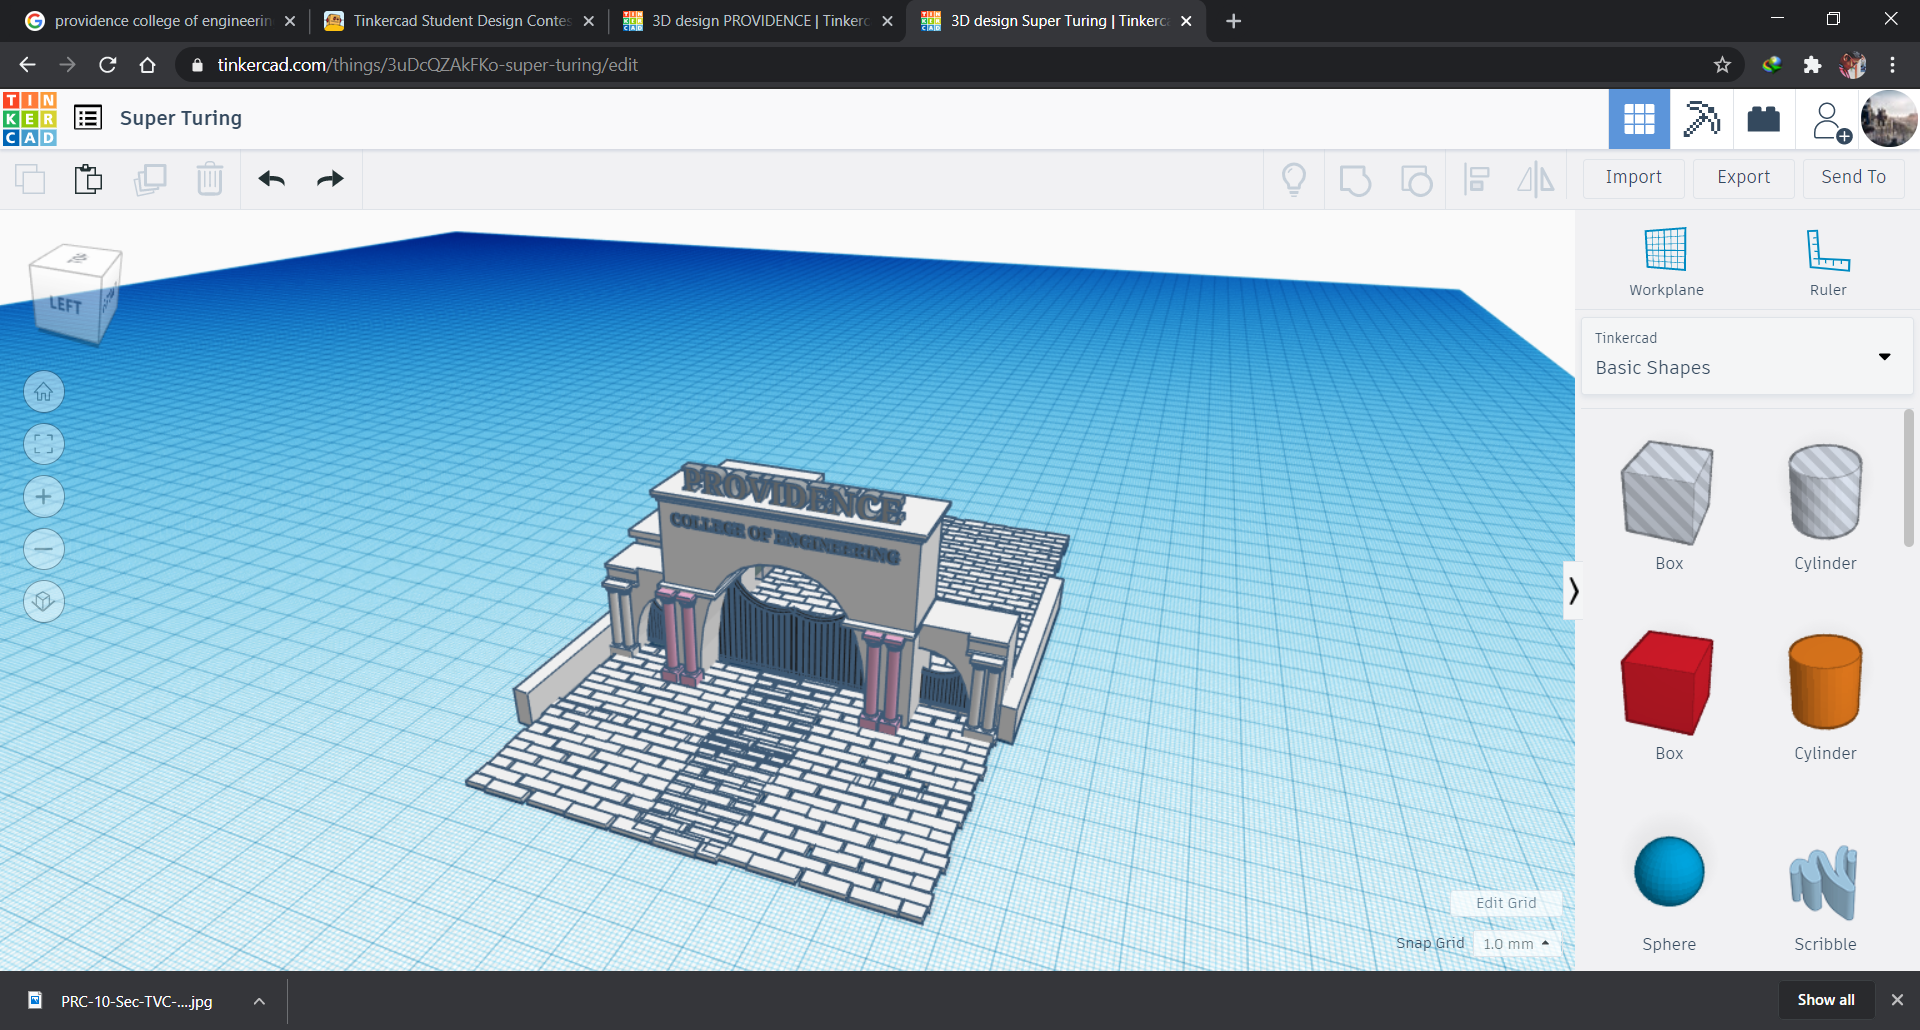Open the Chrome extensions puzzle icon
This screenshot has height=1030, width=1920.
click(x=1812, y=65)
